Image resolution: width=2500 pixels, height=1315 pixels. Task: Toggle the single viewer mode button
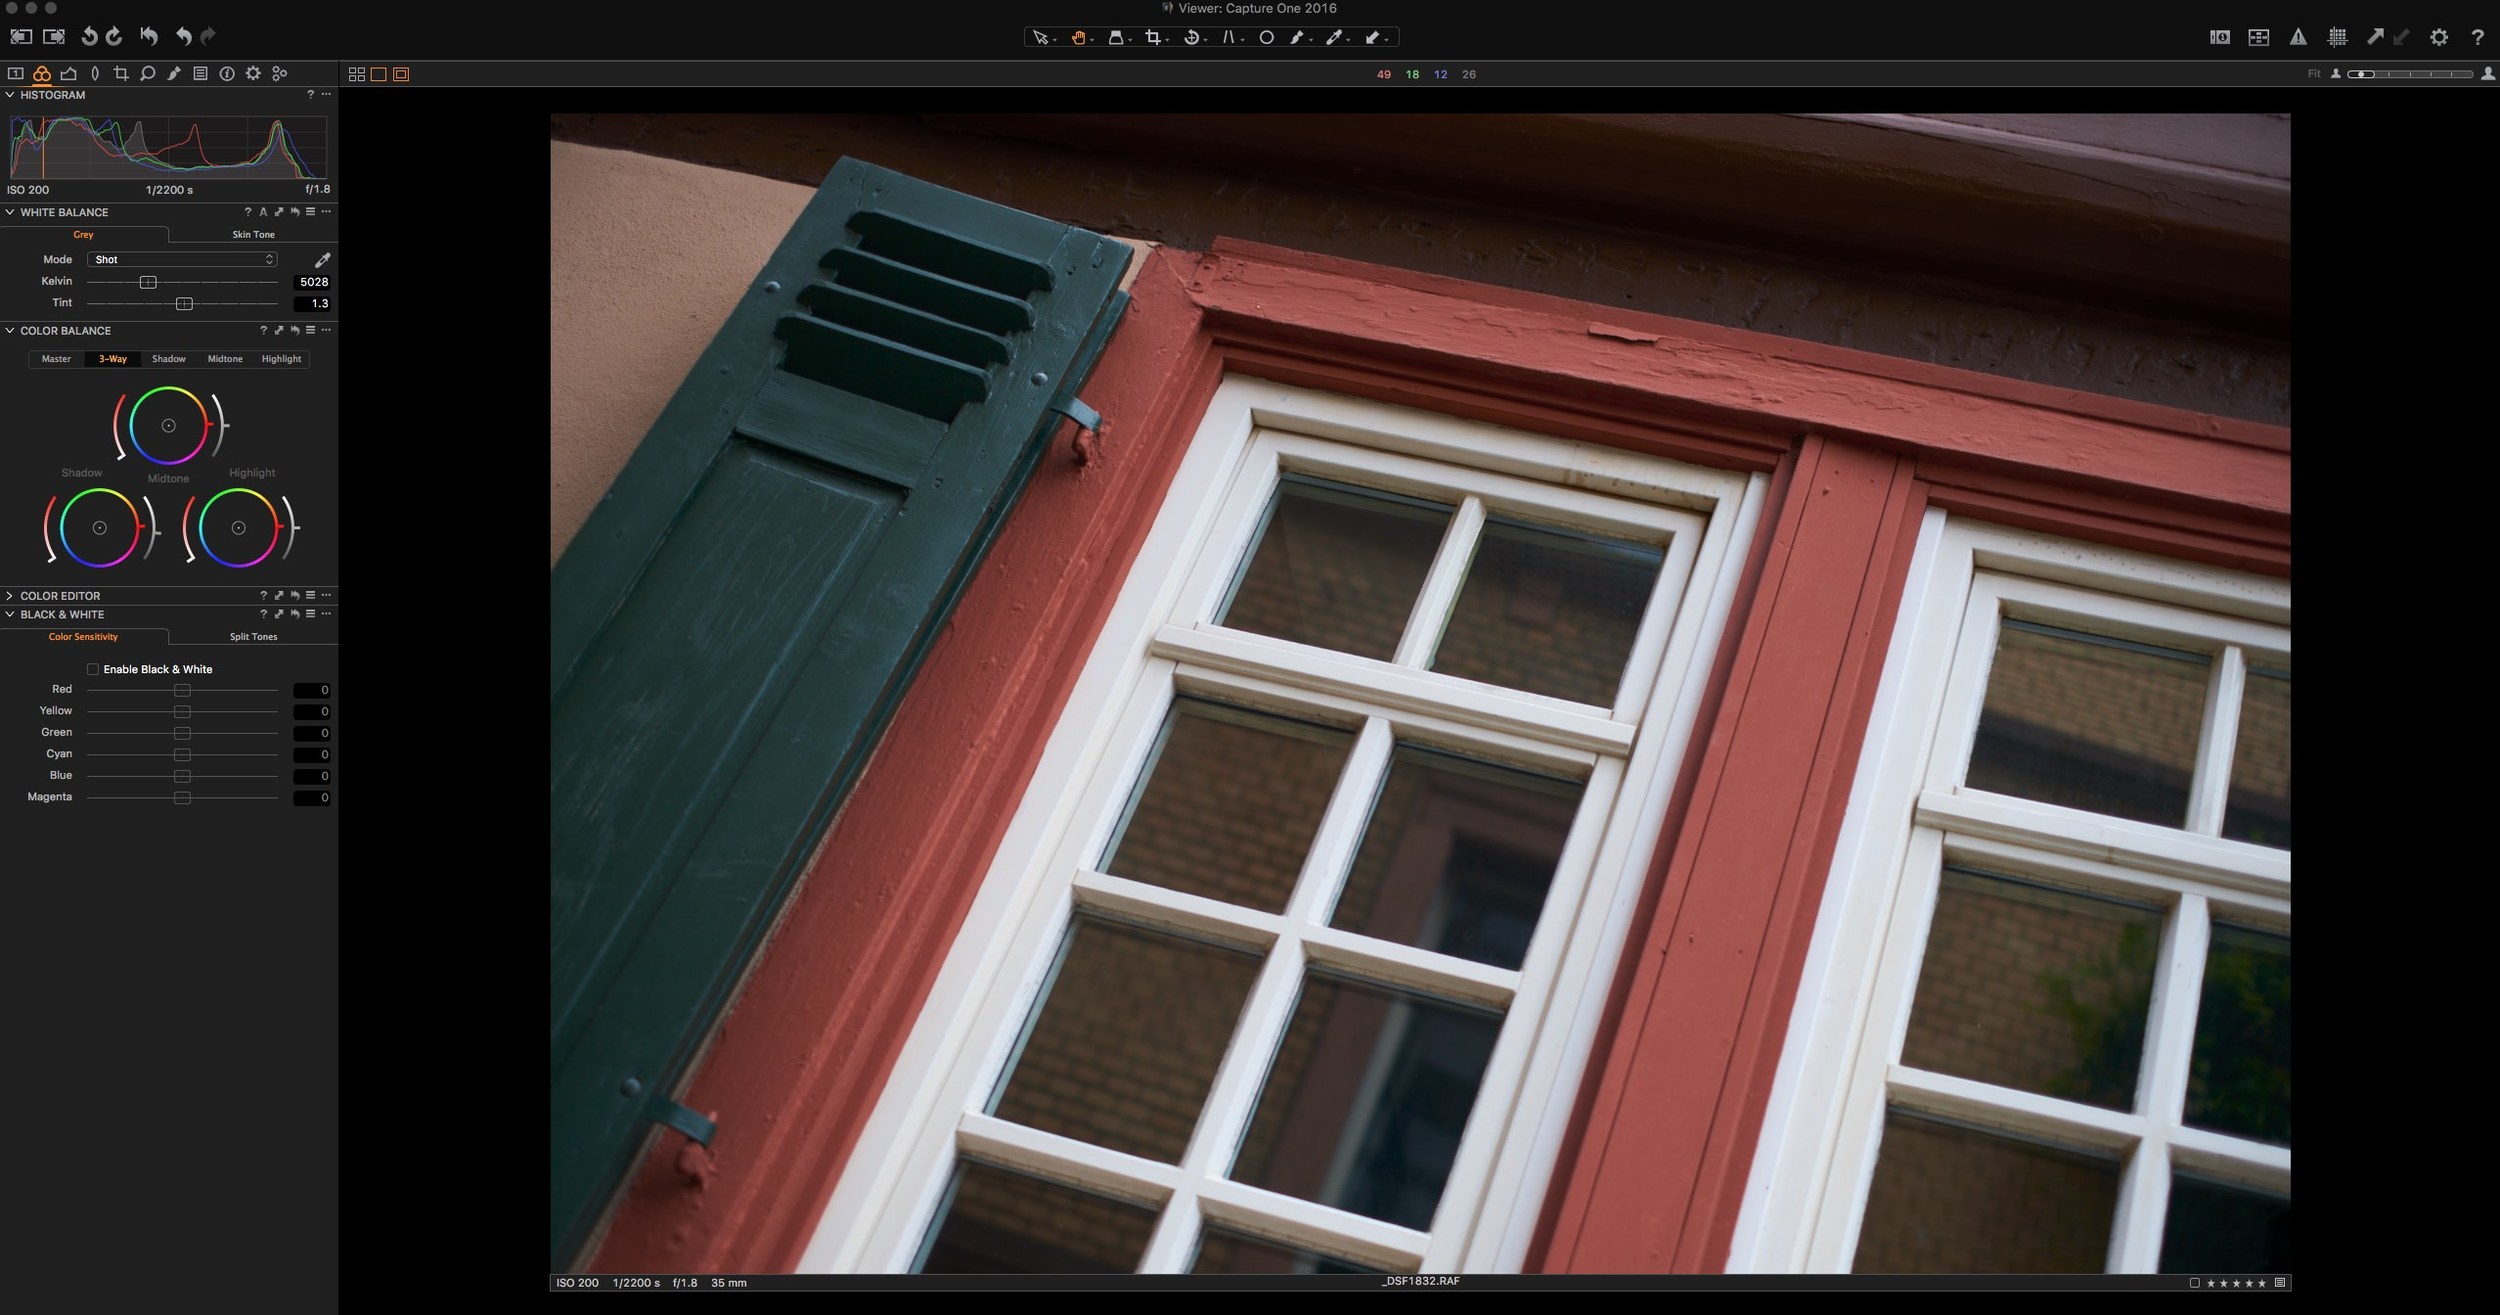click(x=378, y=74)
